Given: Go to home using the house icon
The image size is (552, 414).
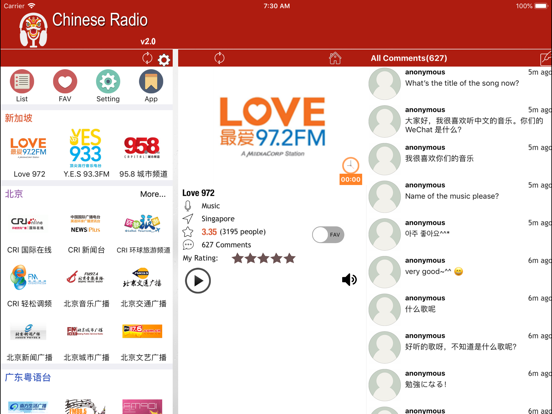Looking at the screenshot, I should click(x=335, y=58).
